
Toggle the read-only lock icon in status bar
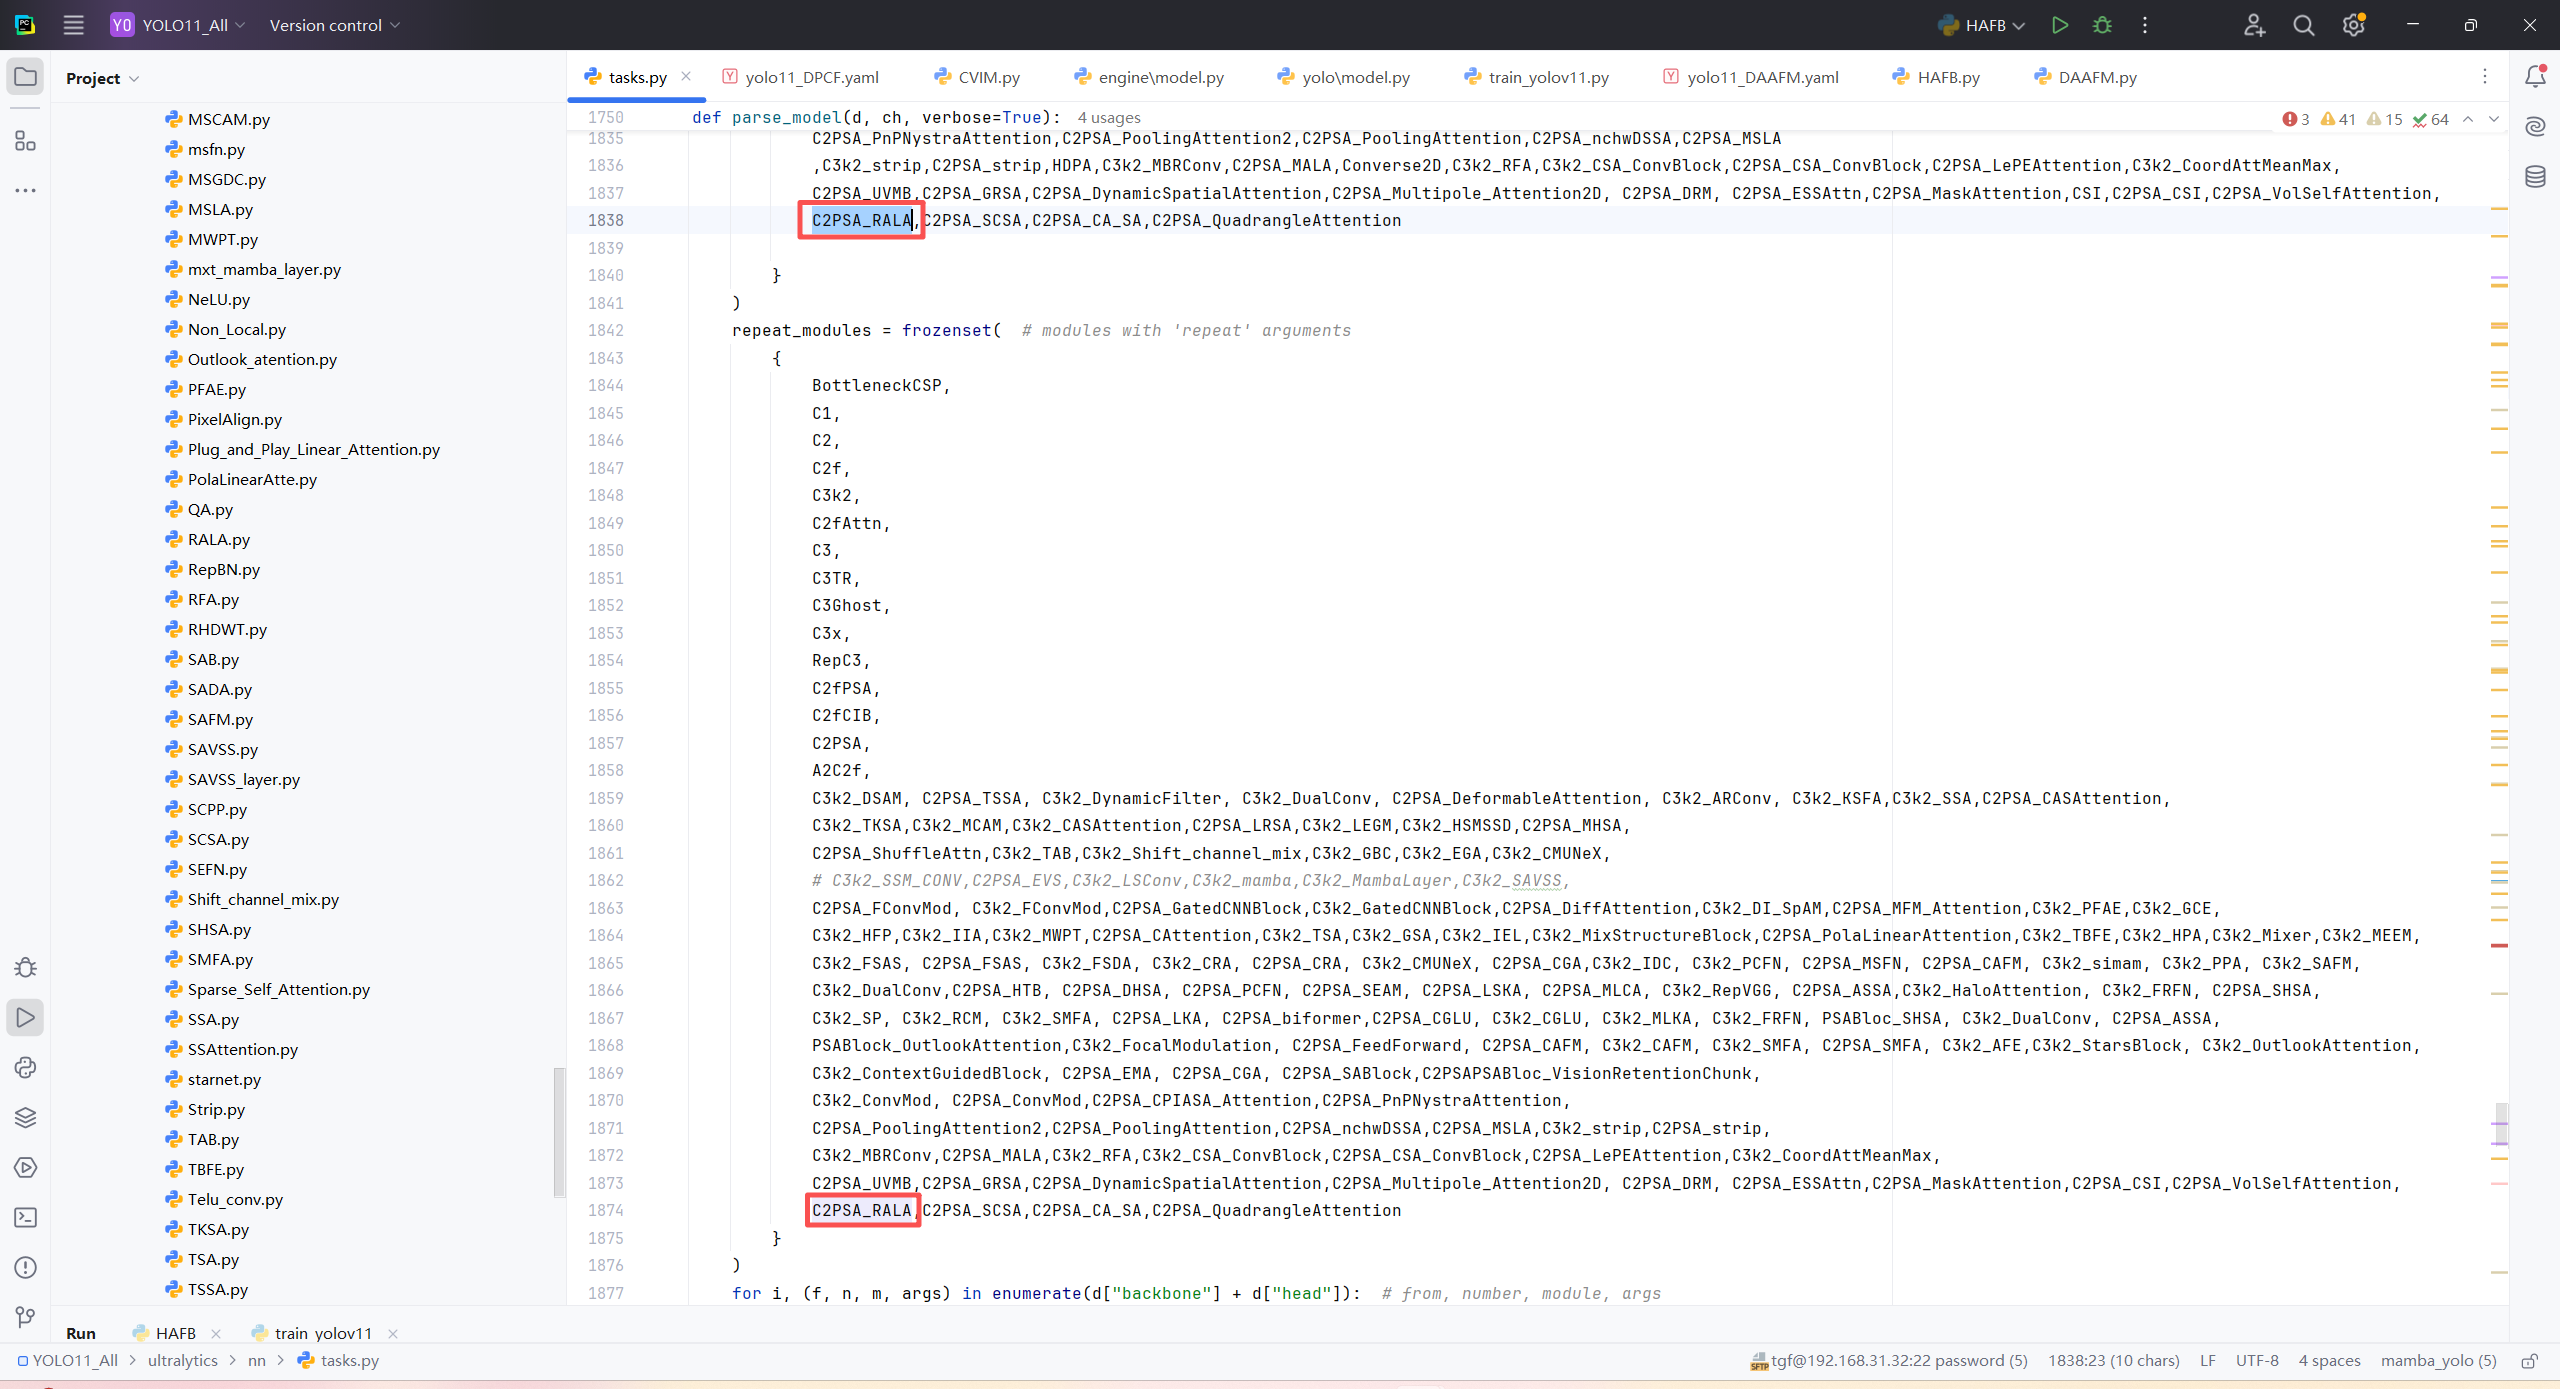[x=2529, y=1361]
